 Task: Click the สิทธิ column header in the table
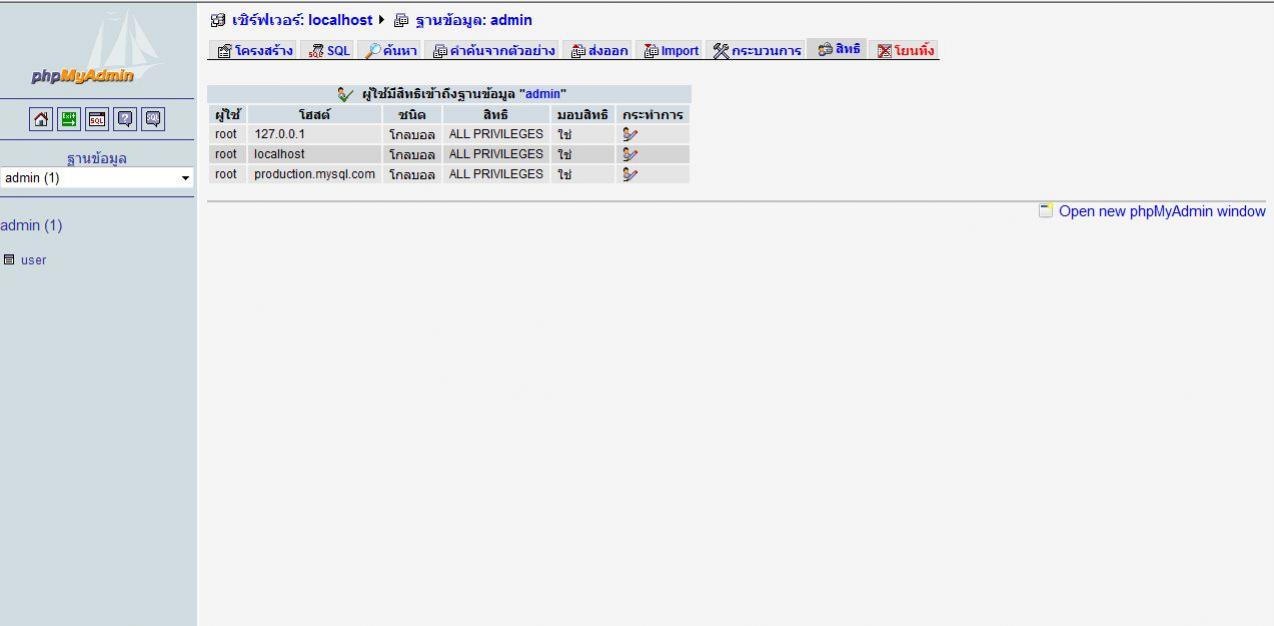[497, 115]
